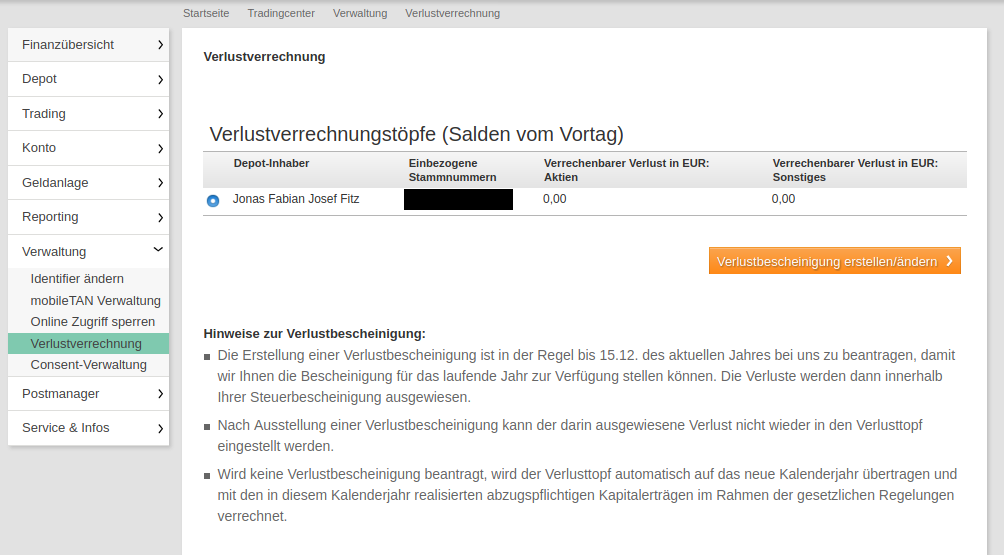Collapse the Verwaltung section
The height and width of the screenshot is (555, 1004).
[158, 251]
